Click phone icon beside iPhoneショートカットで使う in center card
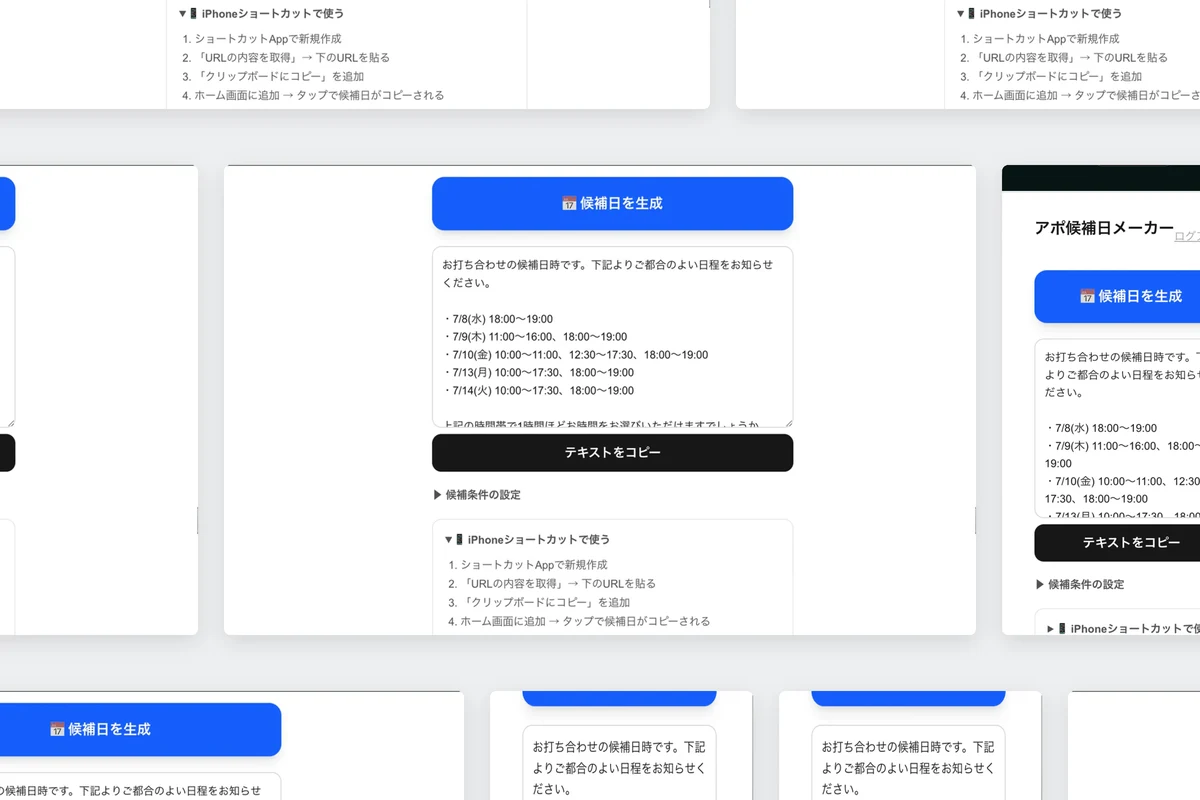 pyautogui.click(x=460, y=539)
